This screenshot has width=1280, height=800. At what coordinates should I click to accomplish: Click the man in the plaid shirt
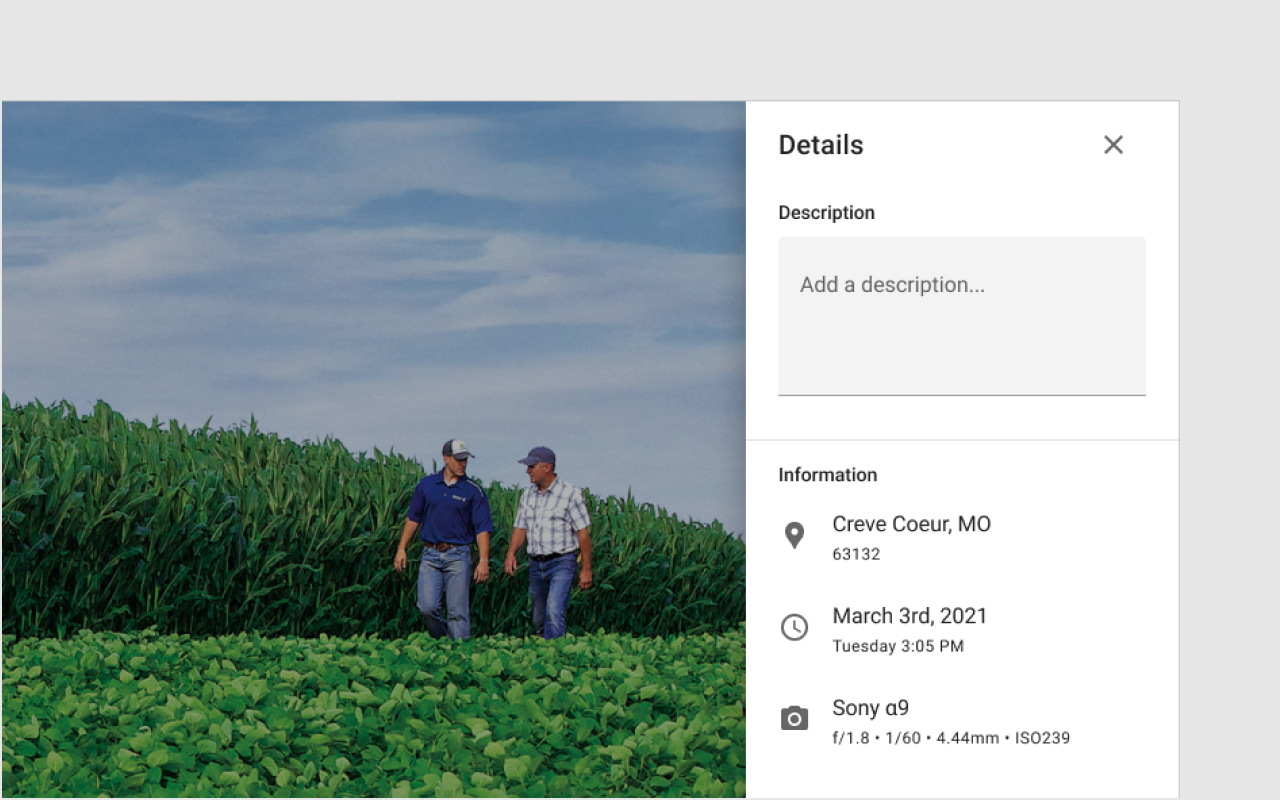[x=549, y=530]
